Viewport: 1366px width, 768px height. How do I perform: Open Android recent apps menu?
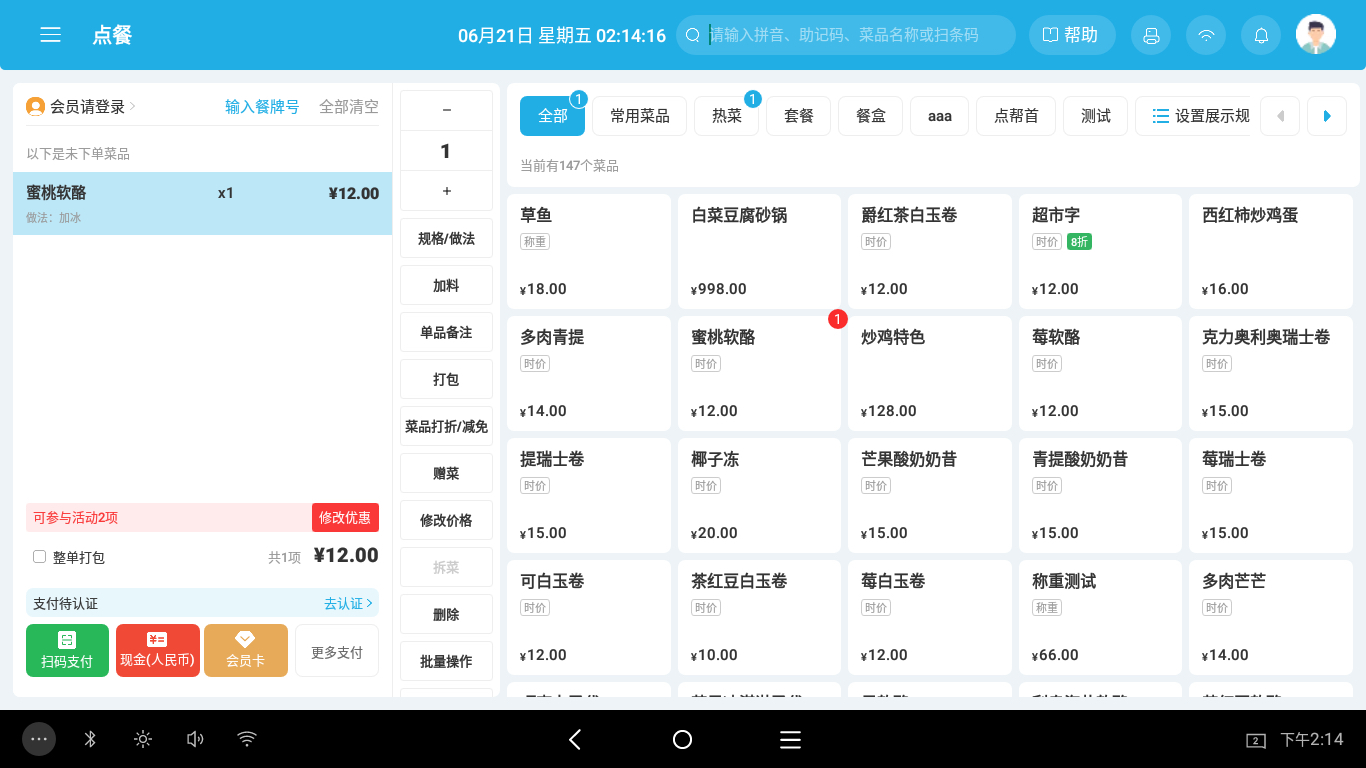pyautogui.click(x=790, y=739)
